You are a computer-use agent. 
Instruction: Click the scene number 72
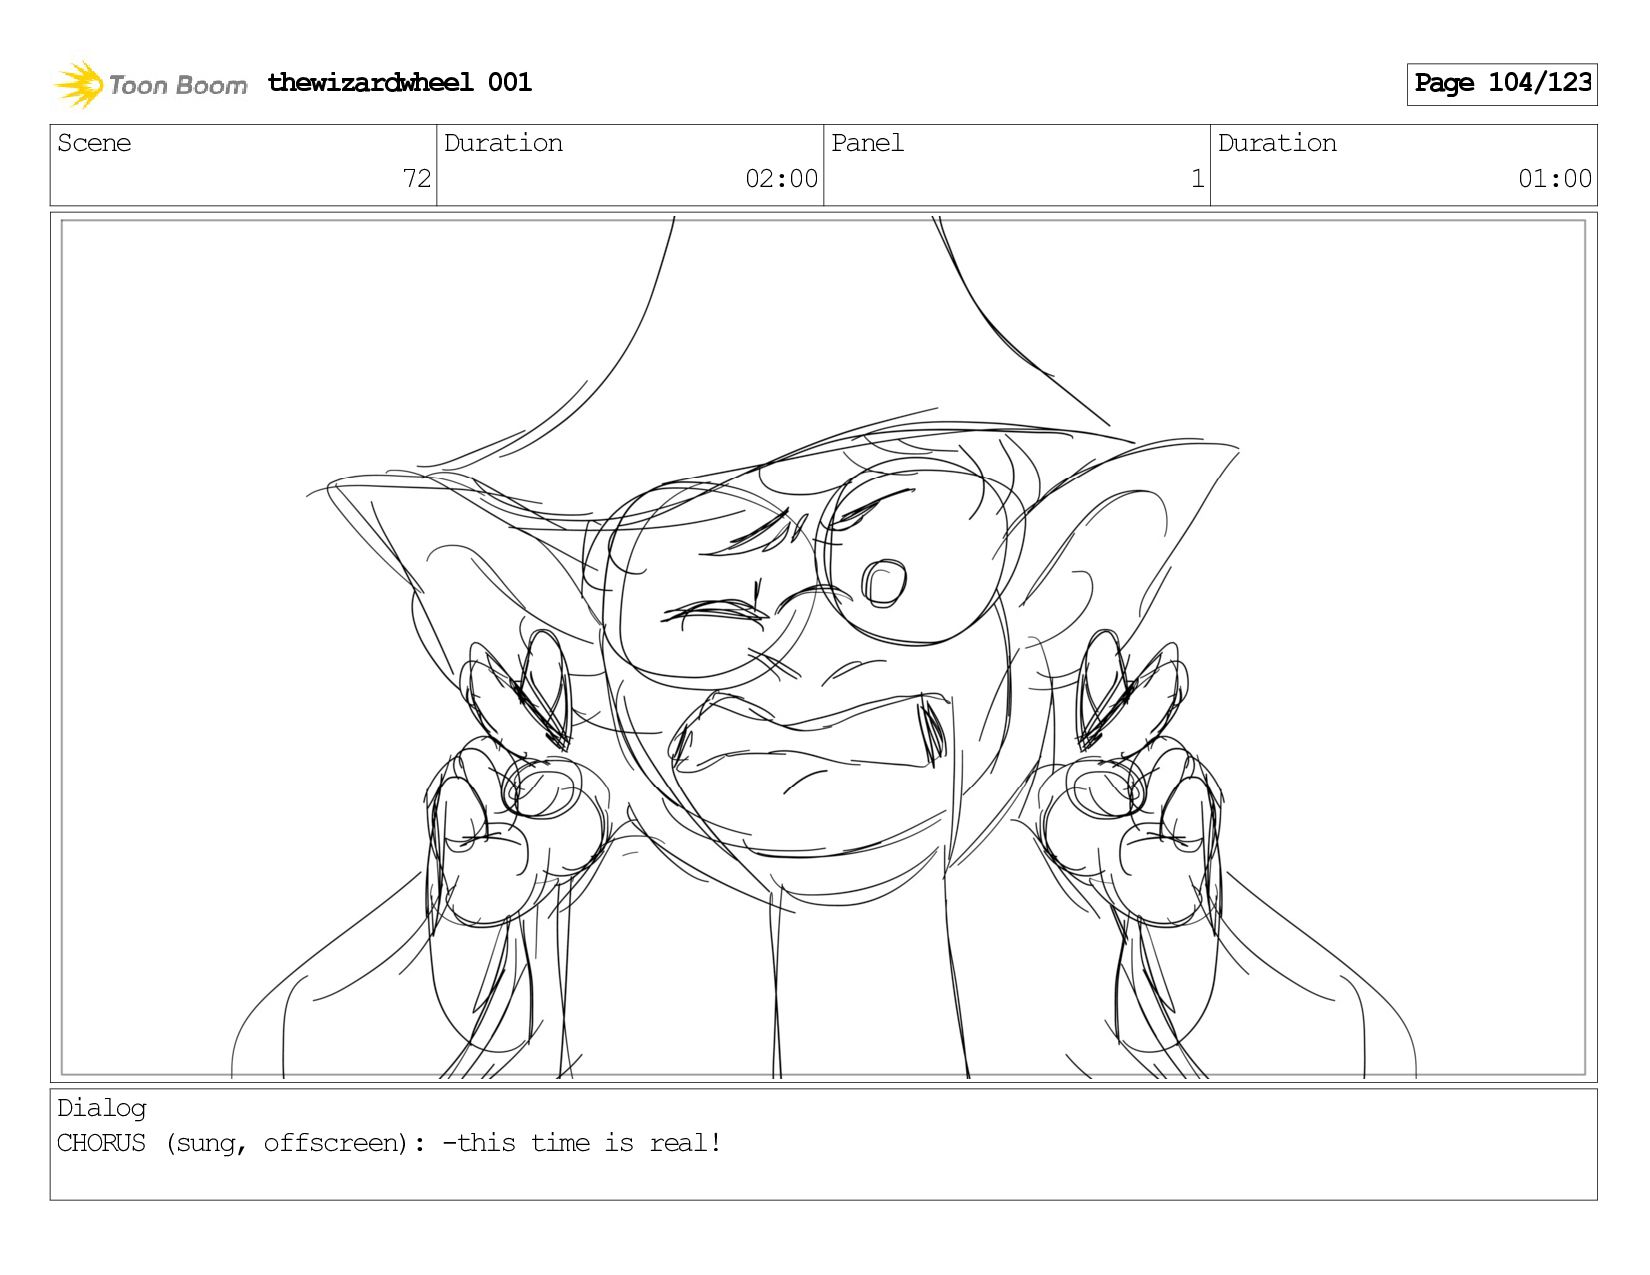click(x=417, y=179)
